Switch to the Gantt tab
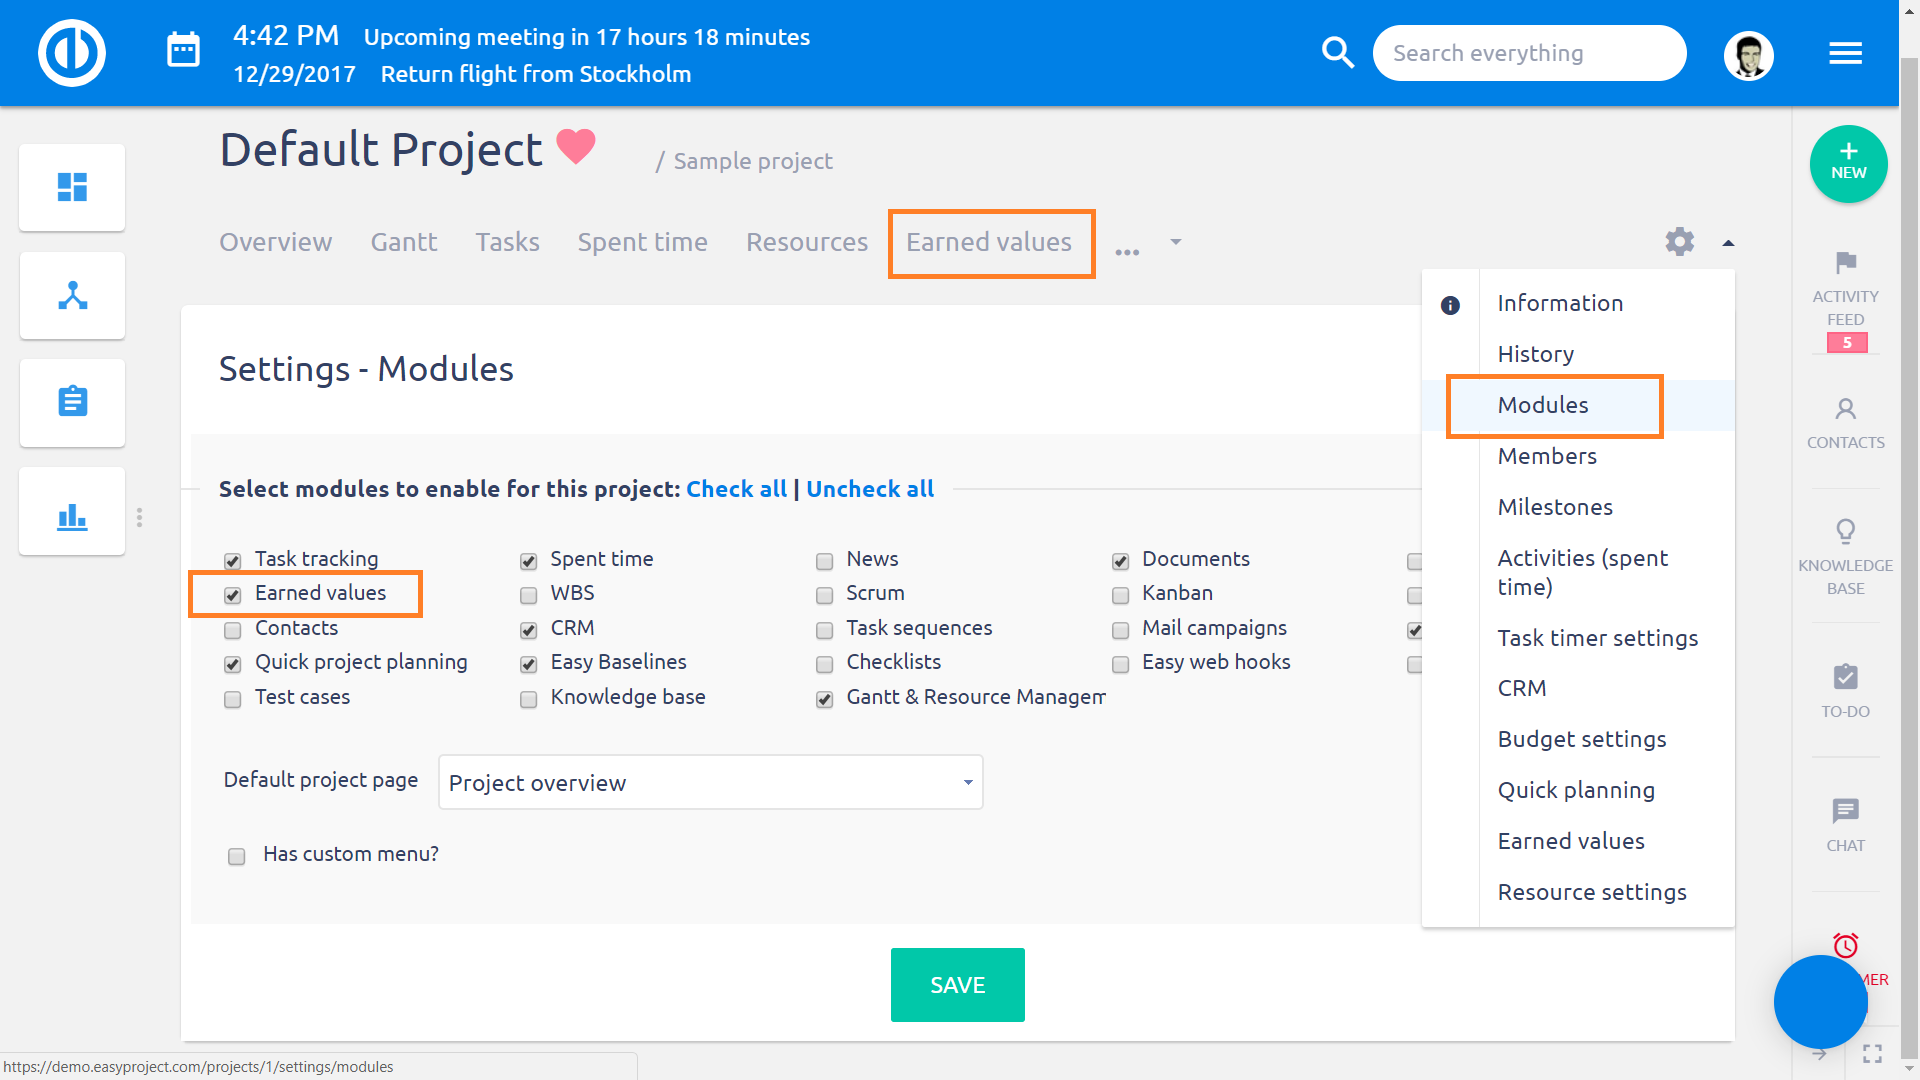 (403, 242)
